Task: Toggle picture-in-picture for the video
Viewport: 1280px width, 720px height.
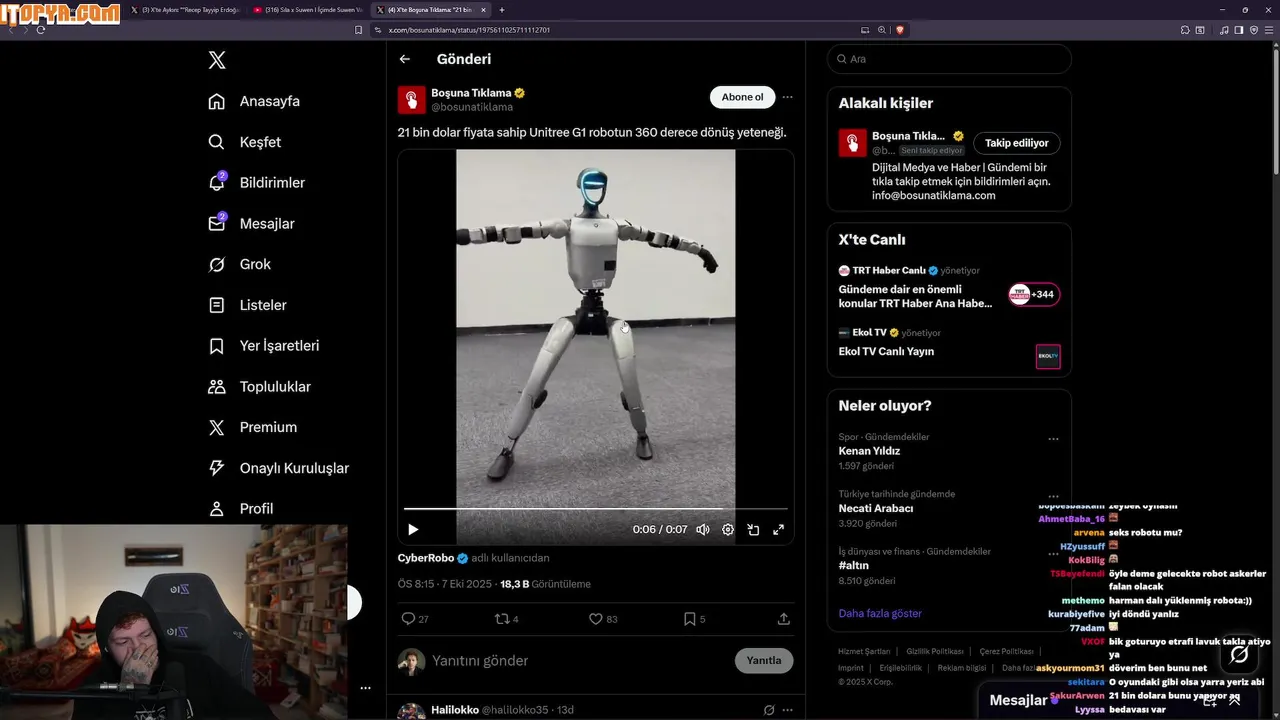Action: click(x=753, y=530)
